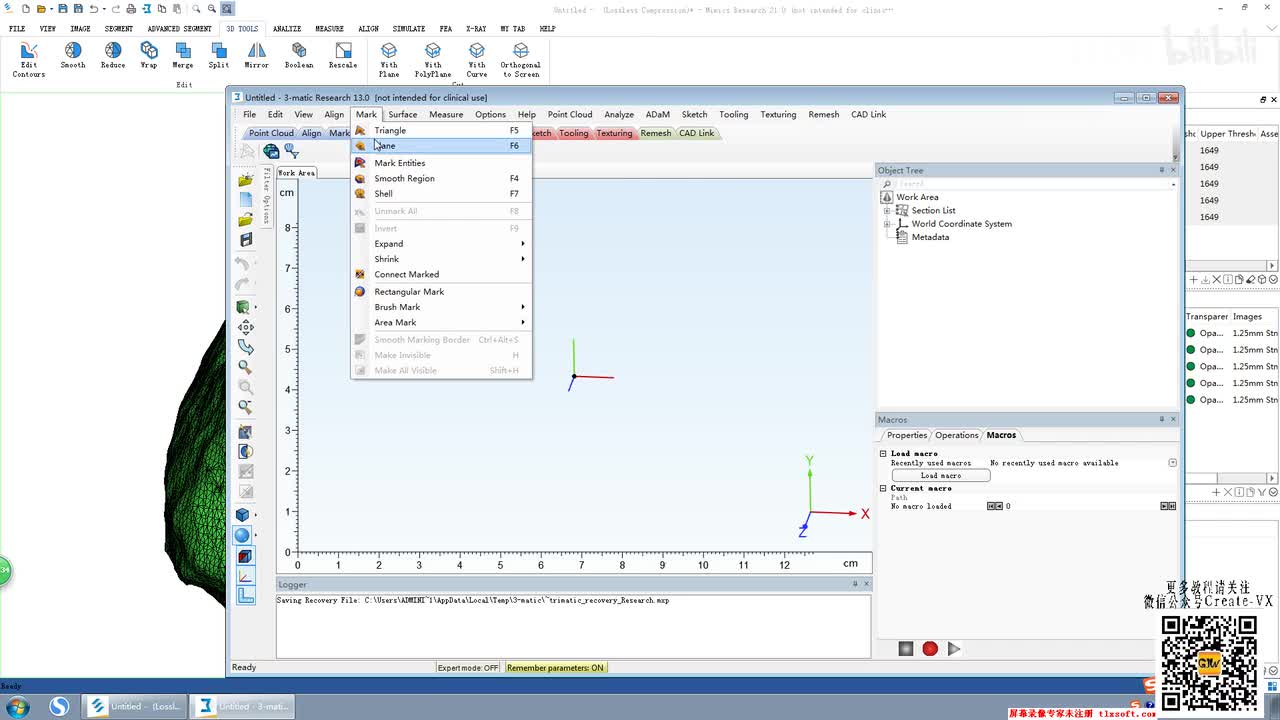
Task: Click the Smooth tool in Mimics ribbon
Action: 73,56
